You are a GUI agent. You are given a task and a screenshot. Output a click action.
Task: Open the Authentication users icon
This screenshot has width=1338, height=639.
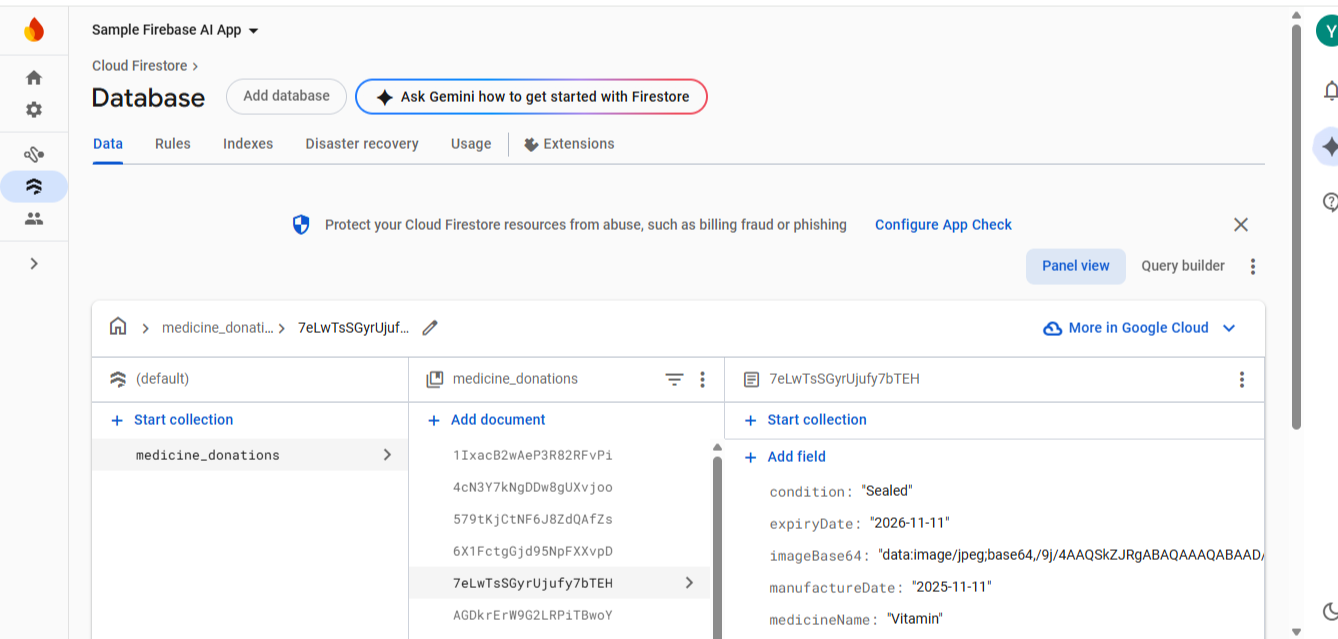click(x=34, y=218)
